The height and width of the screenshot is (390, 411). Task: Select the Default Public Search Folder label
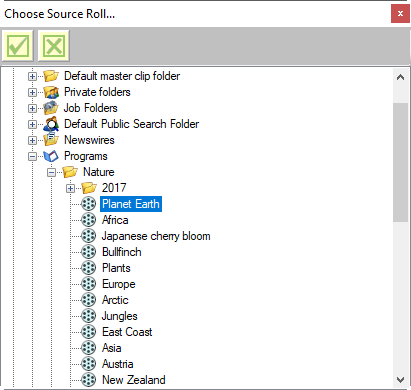coord(132,124)
